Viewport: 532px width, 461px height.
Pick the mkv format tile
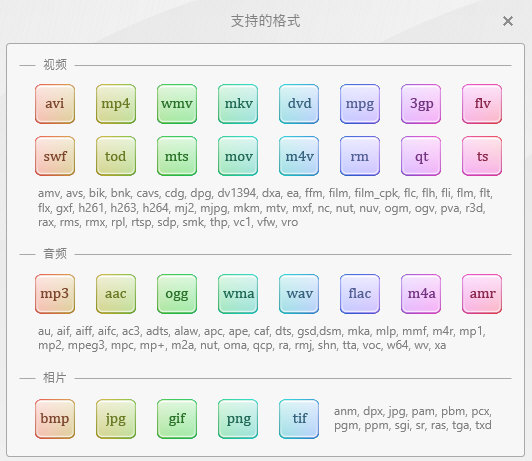tap(238, 104)
